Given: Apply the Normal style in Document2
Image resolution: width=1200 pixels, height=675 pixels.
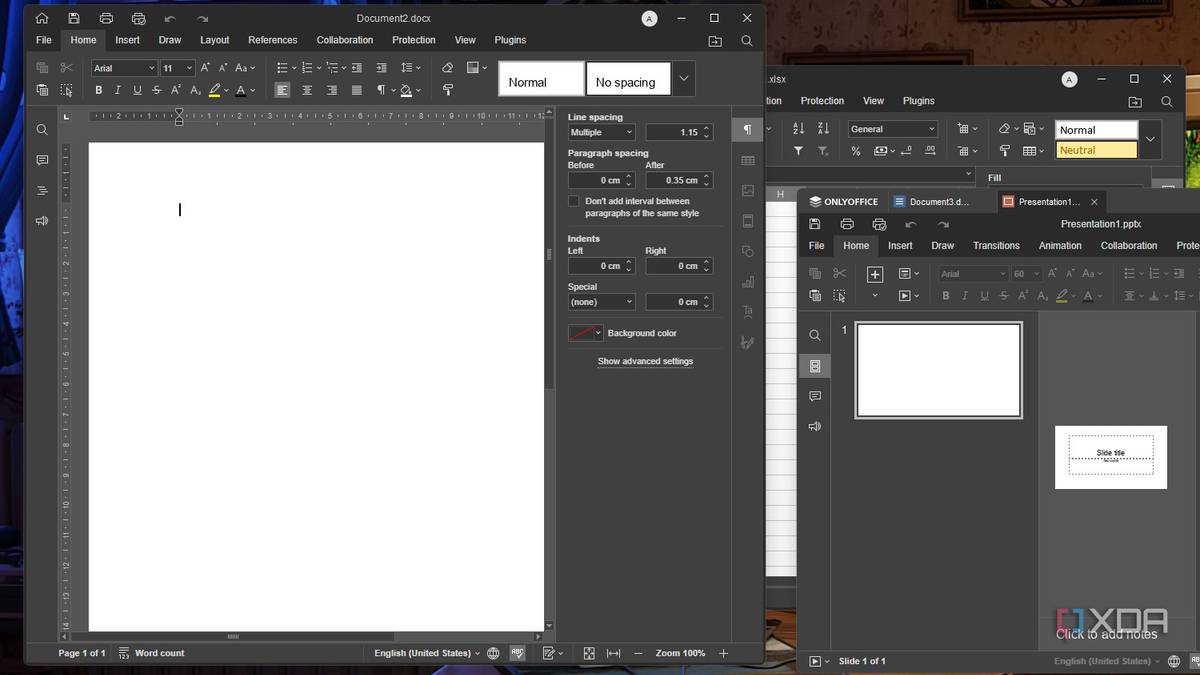Looking at the screenshot, I should 541,79.
